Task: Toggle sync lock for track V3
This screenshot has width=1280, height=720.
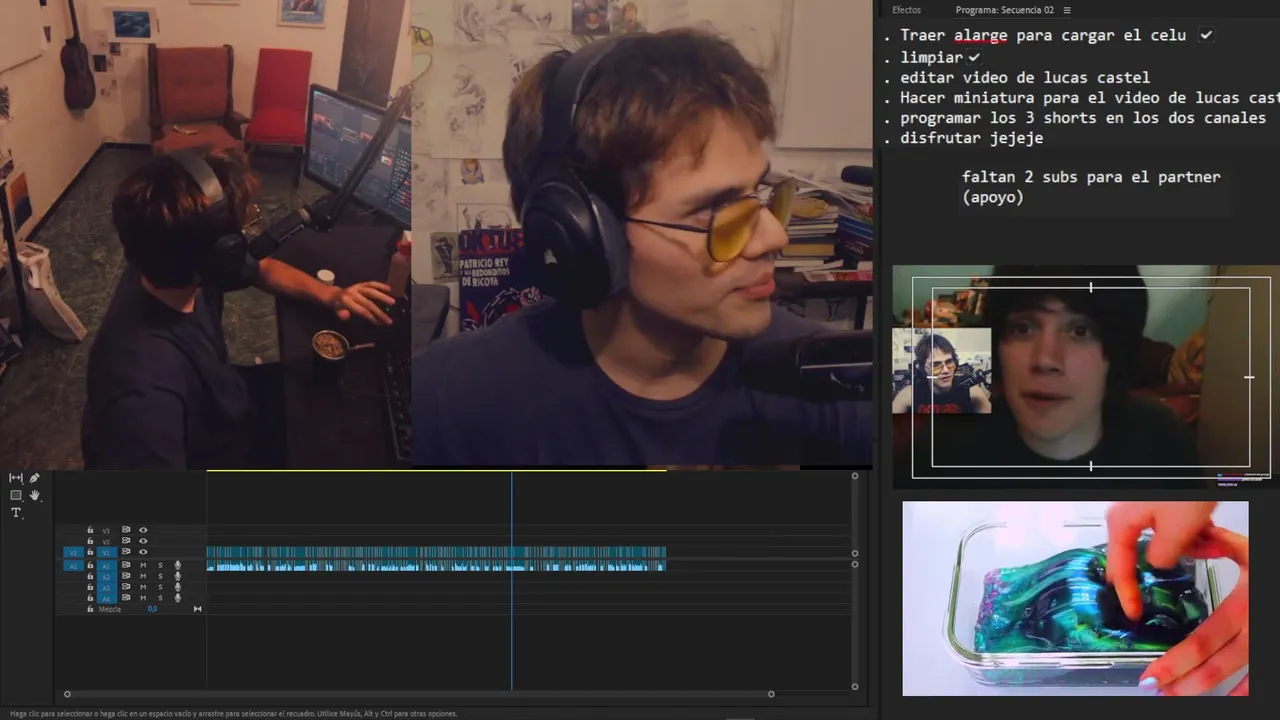Action: point(126,530)
